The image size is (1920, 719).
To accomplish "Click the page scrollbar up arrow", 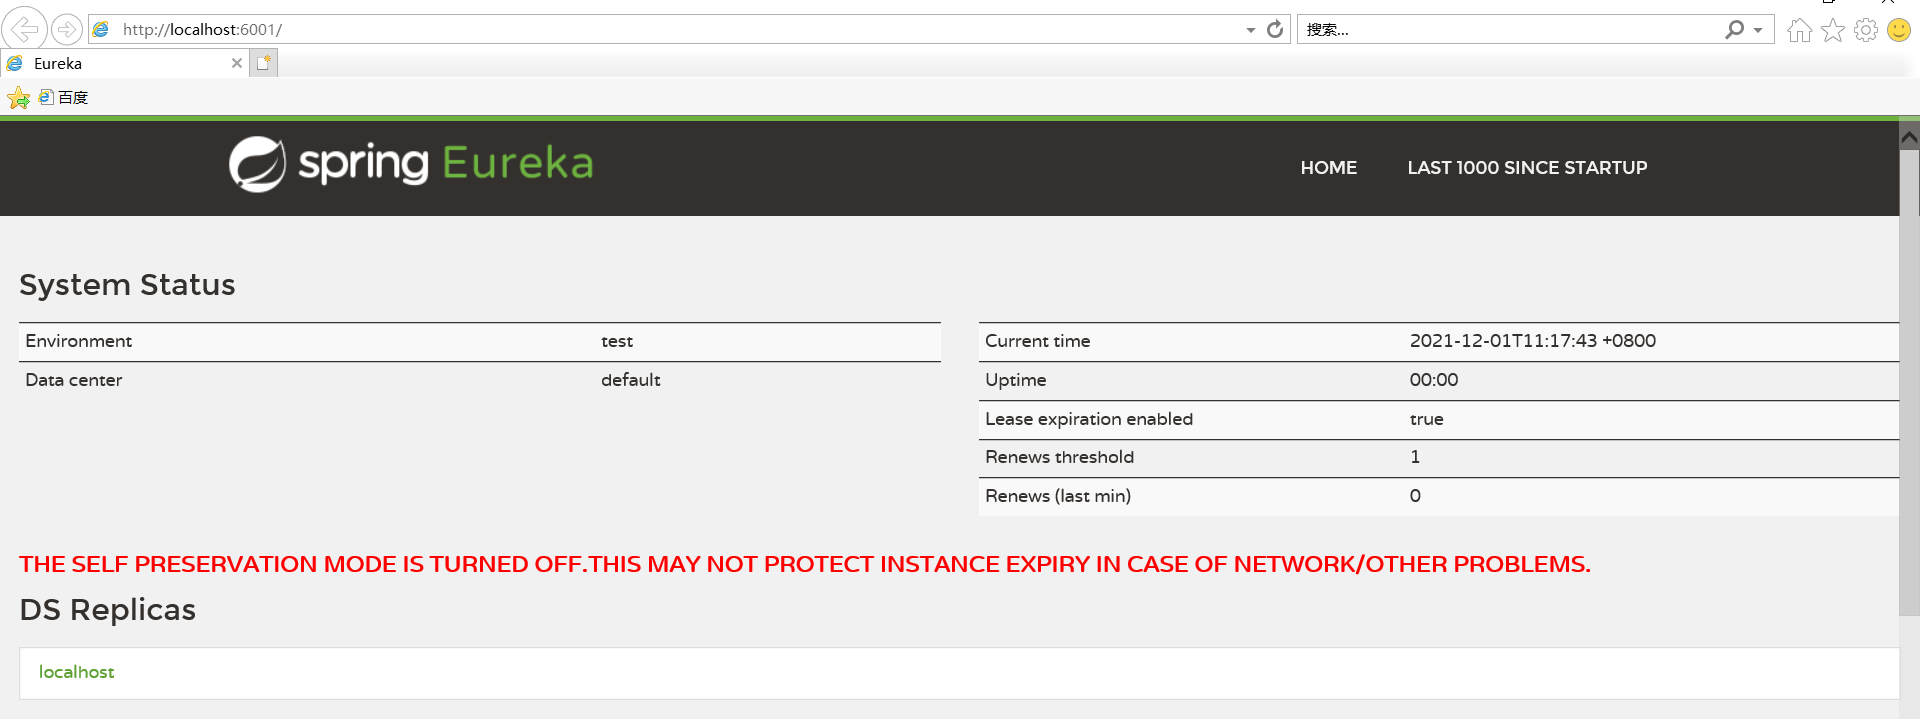I will click(1909, 137).
